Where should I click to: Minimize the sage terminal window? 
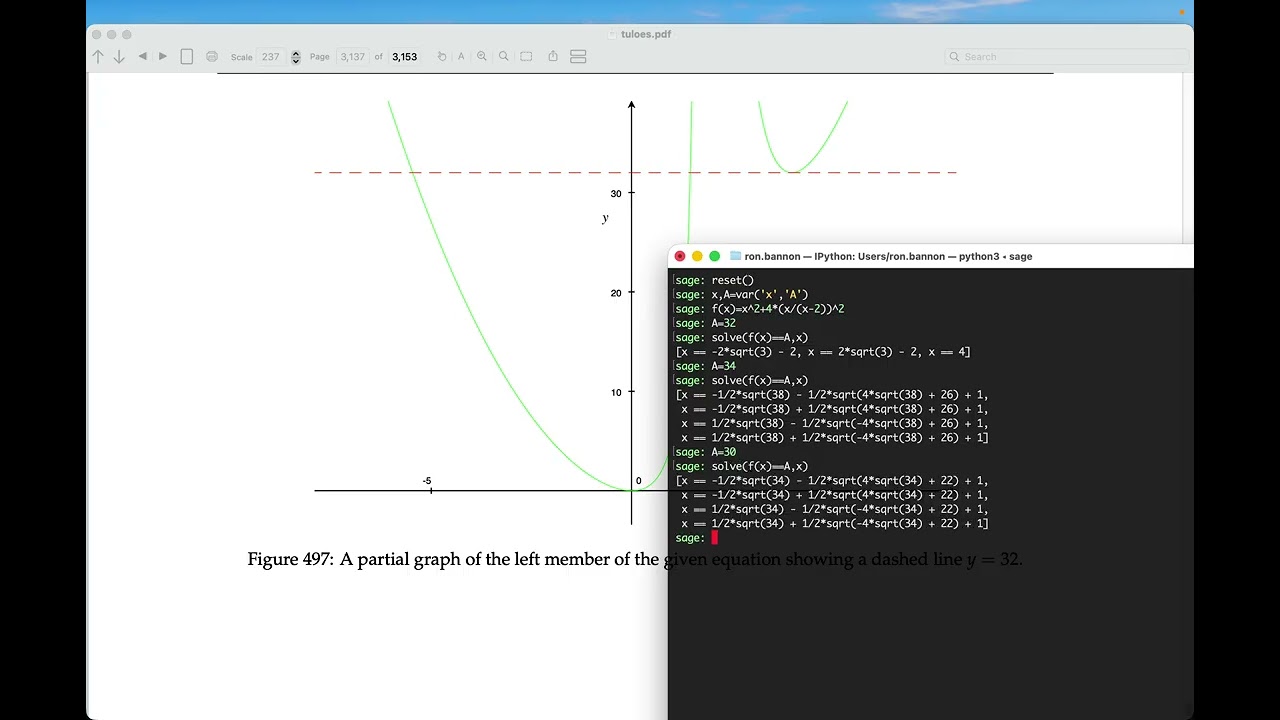[697, 257]
